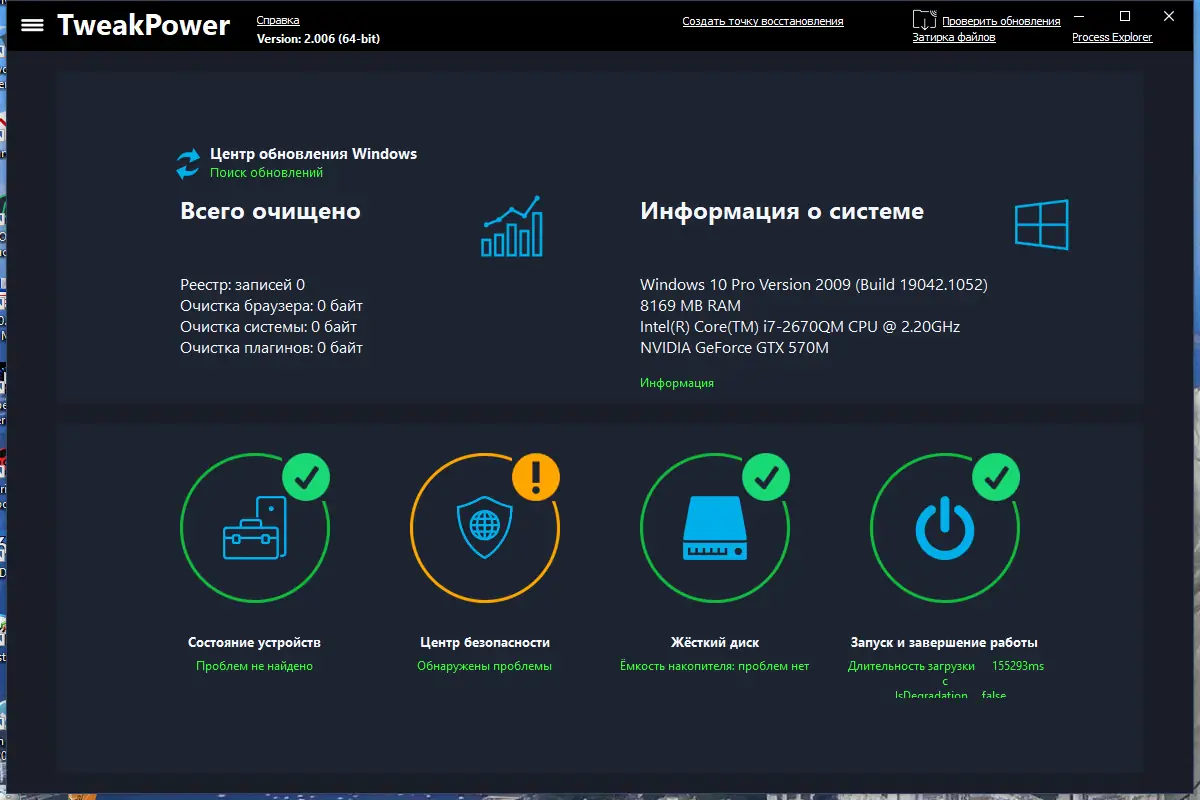Viewport: 1200px width, 800px height.
Task: Click Ёмкость накопителя: проблем нет link
Action: click(x=714, y=666)
